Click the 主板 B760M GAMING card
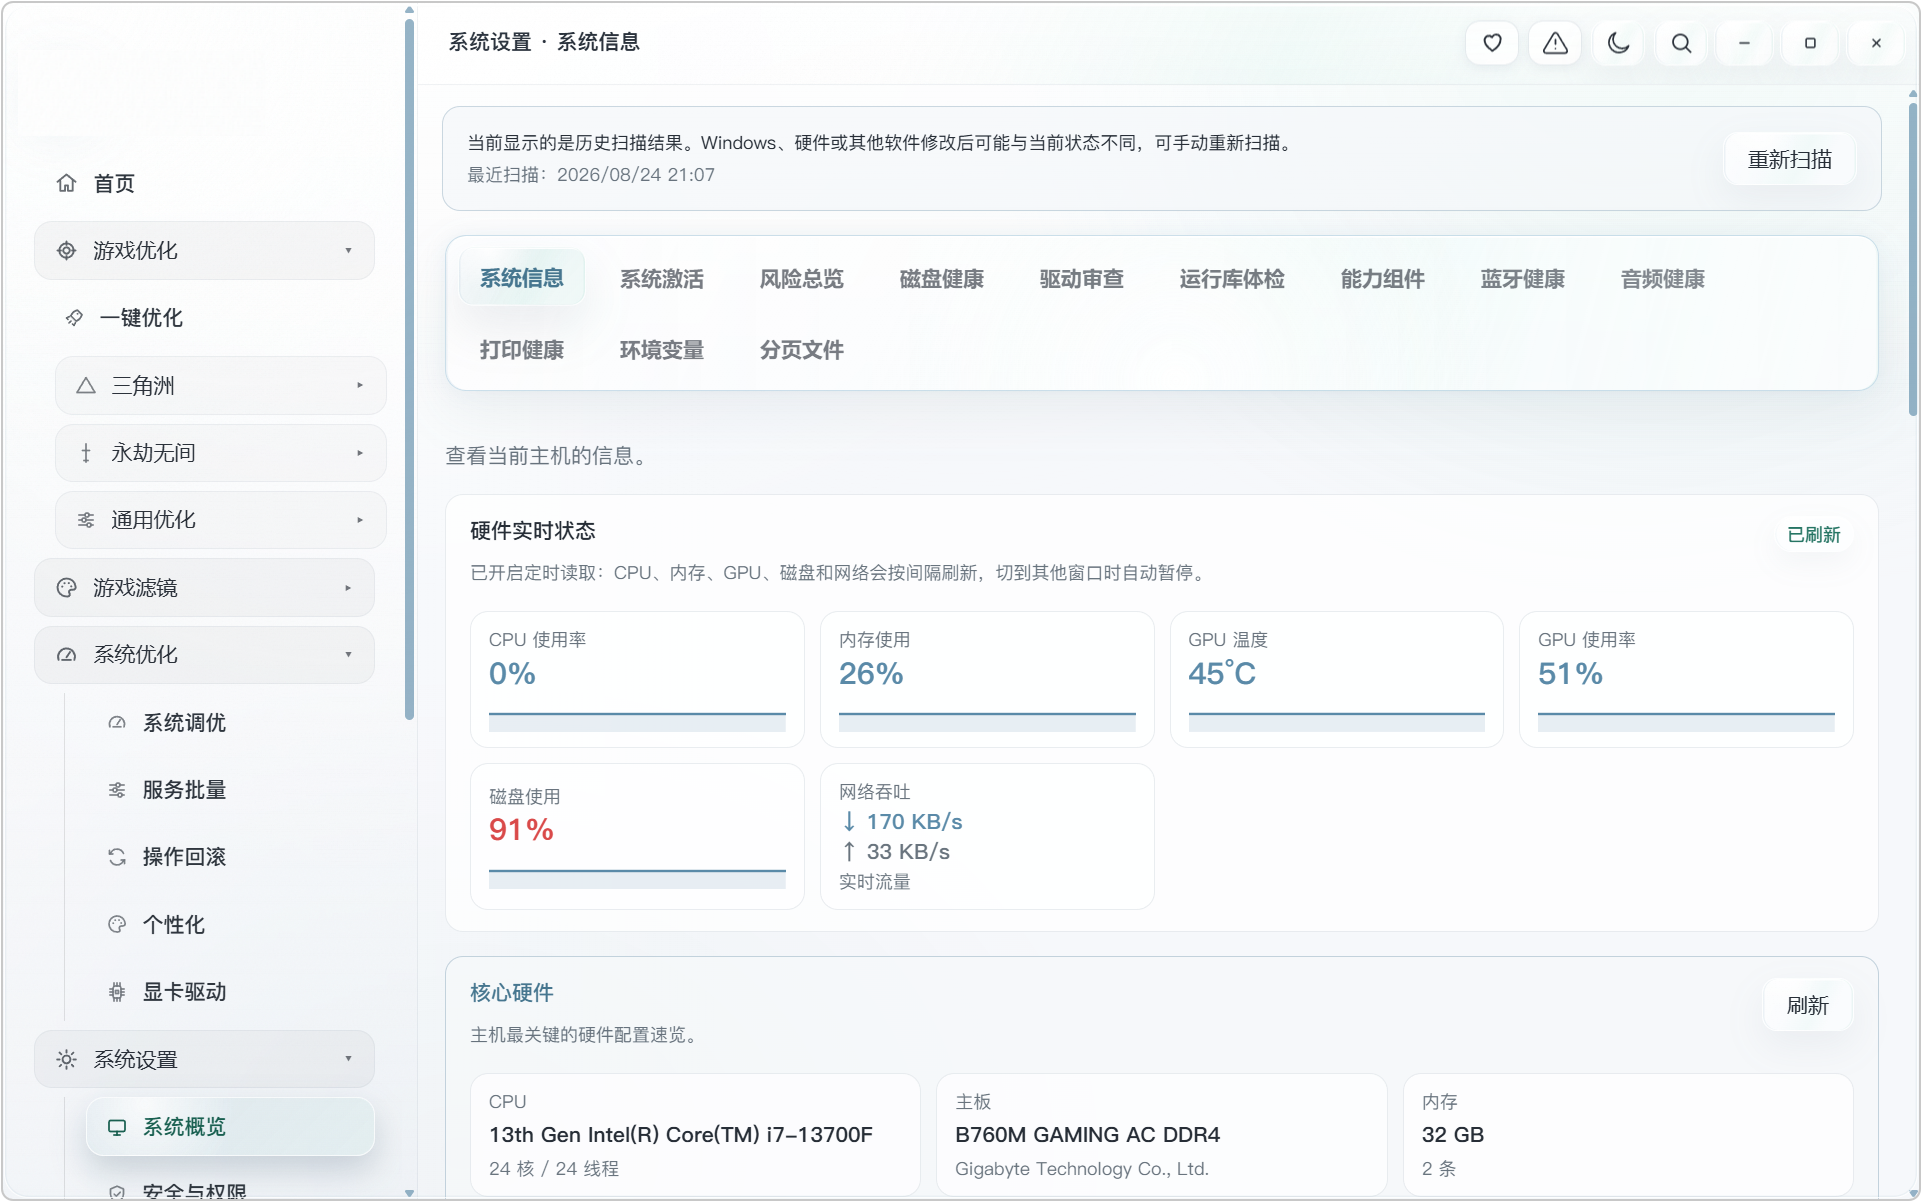This screenshot has width=1922, height=1202. pyautogui.click(x=1161, y=1135)
